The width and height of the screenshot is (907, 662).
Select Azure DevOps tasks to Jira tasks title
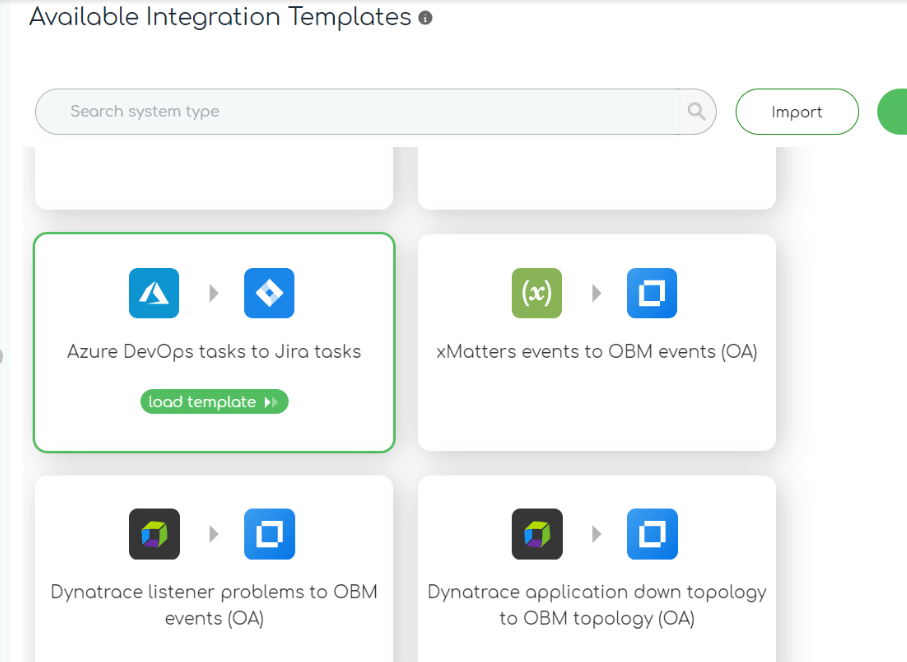[x=214, y=352]
